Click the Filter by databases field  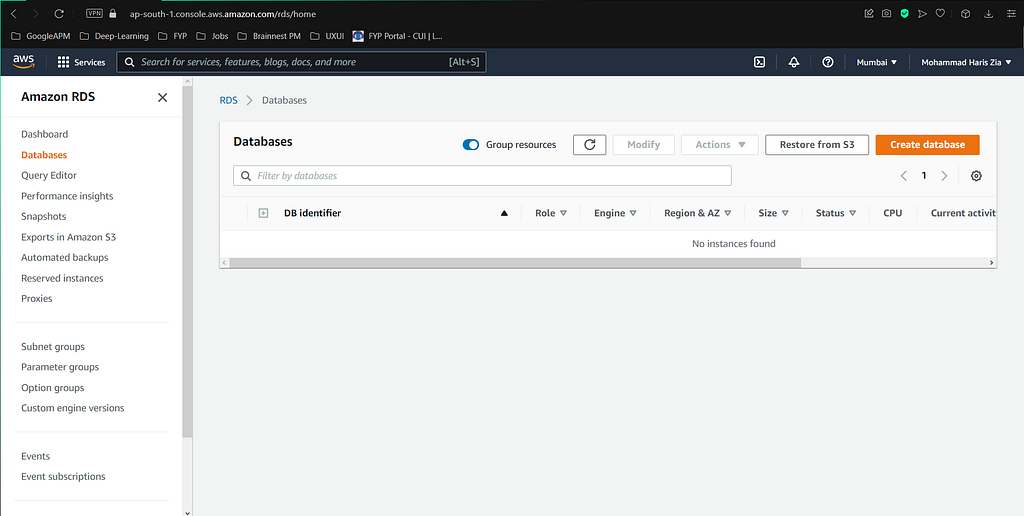click(x=482, y=176)
